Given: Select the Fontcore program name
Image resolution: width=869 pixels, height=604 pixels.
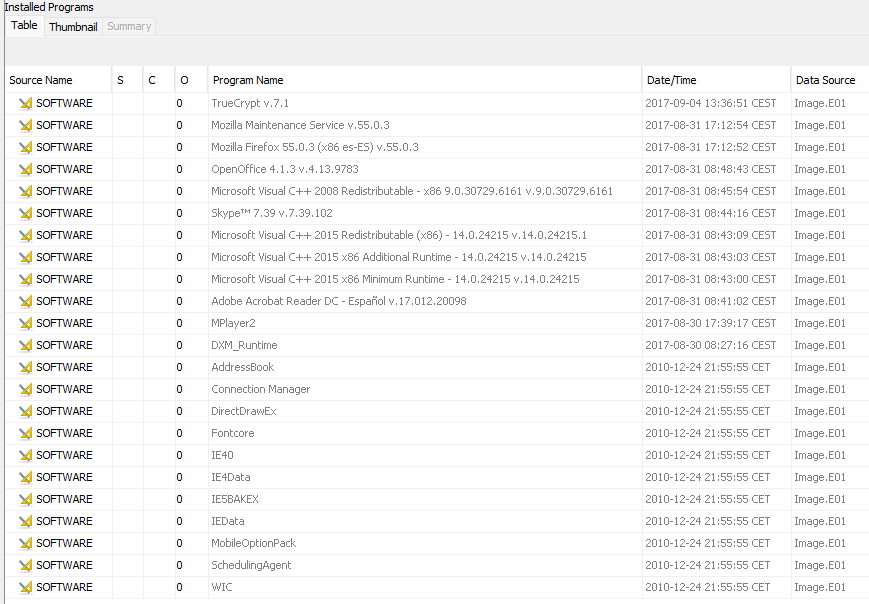Looking at the screenshot, I should (233, 433).
